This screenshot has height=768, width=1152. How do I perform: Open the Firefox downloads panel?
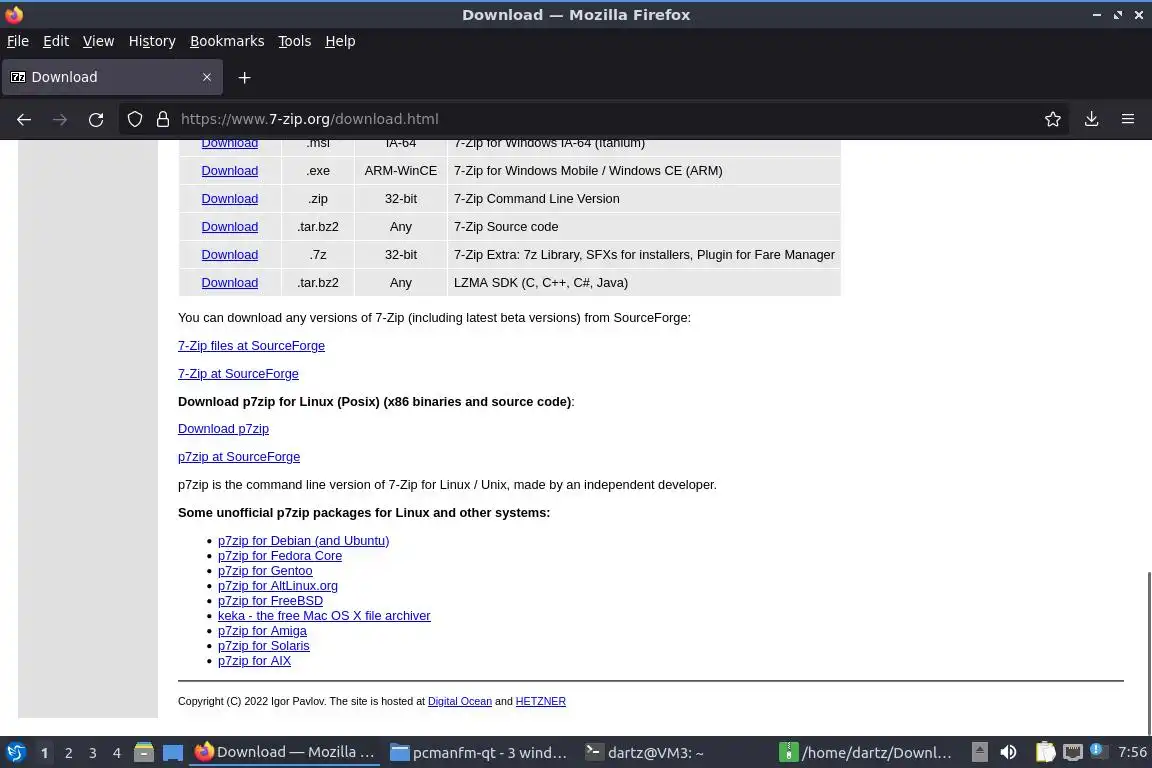[1091, 119]
